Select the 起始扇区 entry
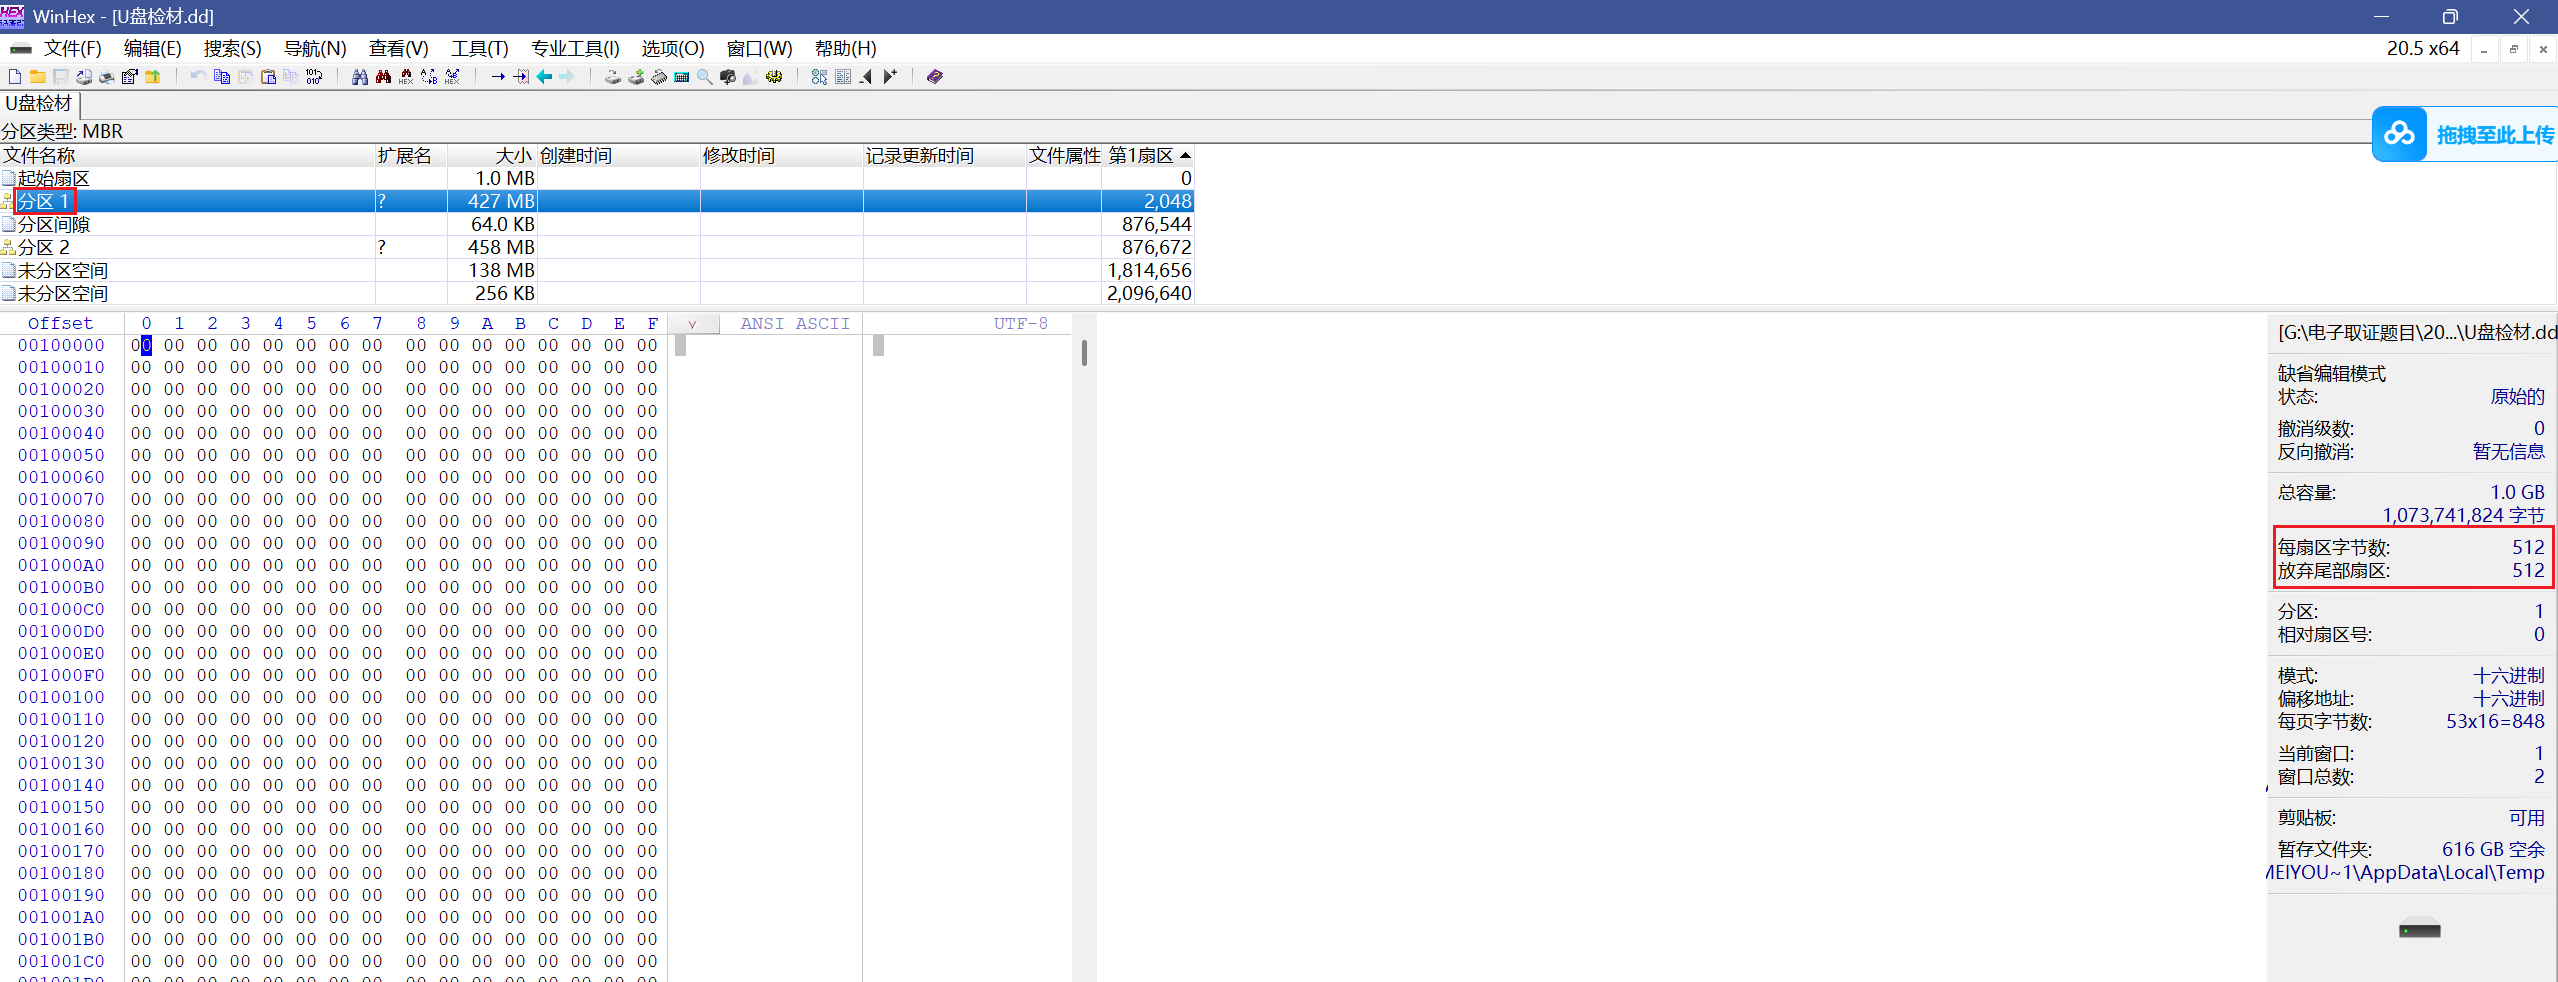Screen dimensions: 2558x982 point(54,179)
